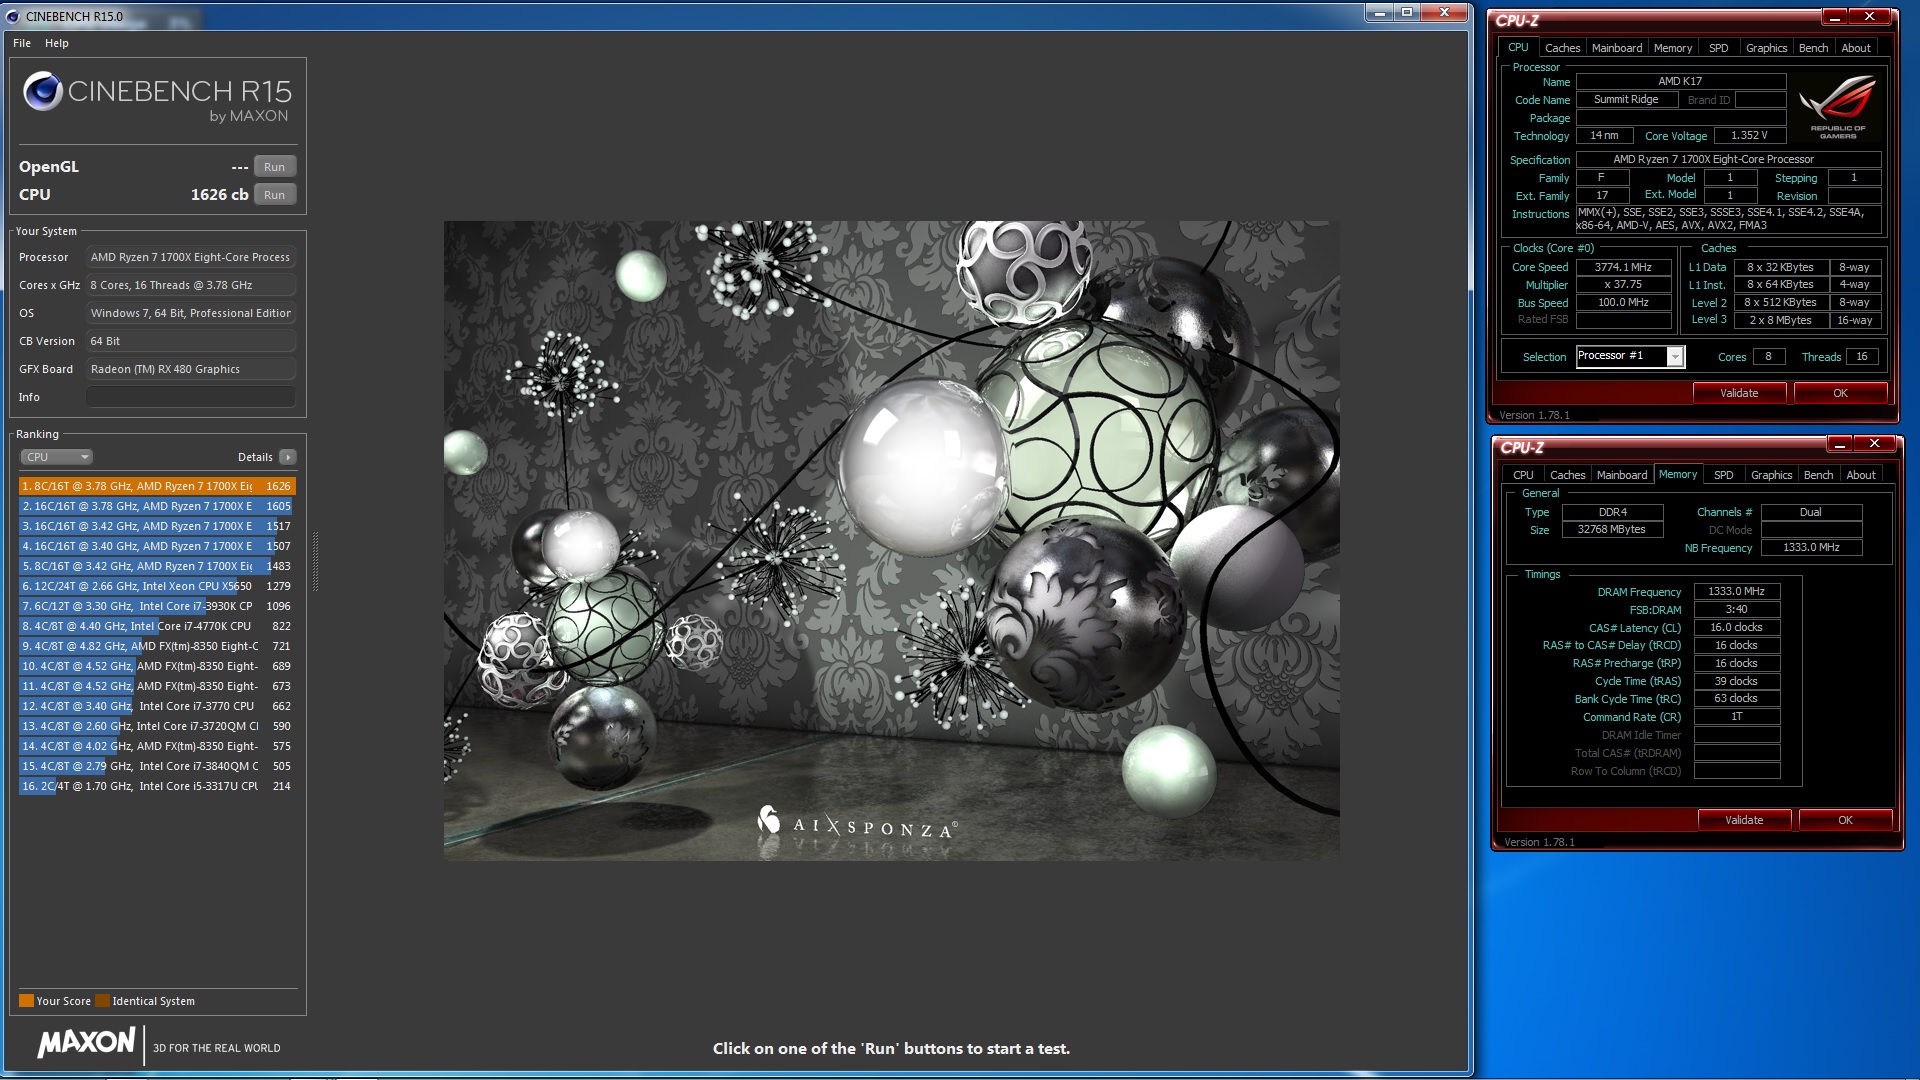
Task: Select Intel Core i7-4770K ranking row
Action: tap(157, 626)
